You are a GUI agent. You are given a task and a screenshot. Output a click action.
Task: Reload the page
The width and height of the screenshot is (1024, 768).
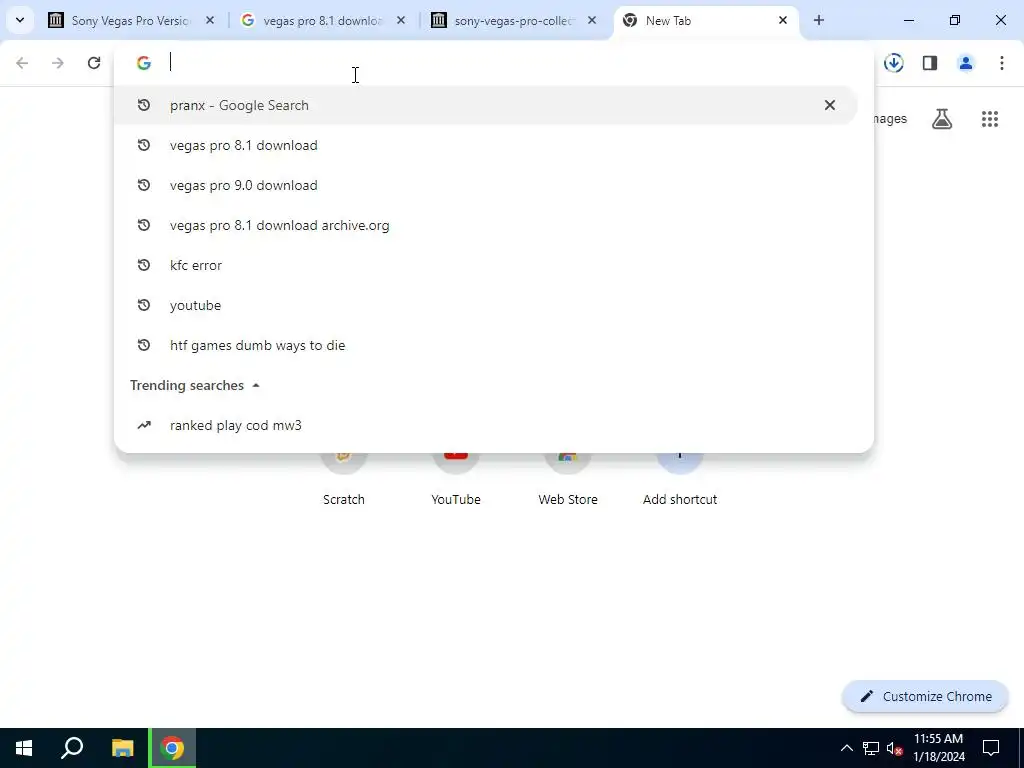(94, 63)
